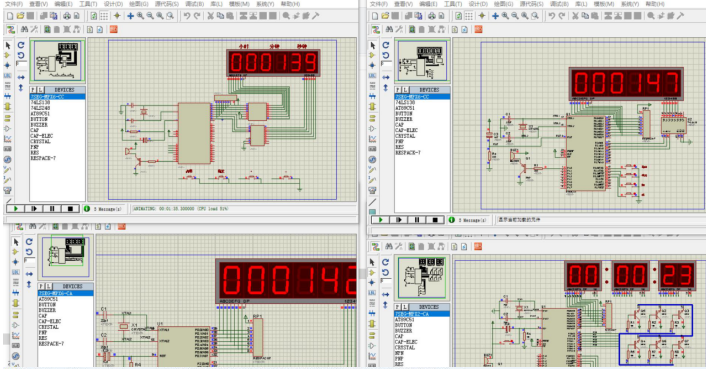Open the 调试(B) menu in the 000139 window

pos(195,4)
